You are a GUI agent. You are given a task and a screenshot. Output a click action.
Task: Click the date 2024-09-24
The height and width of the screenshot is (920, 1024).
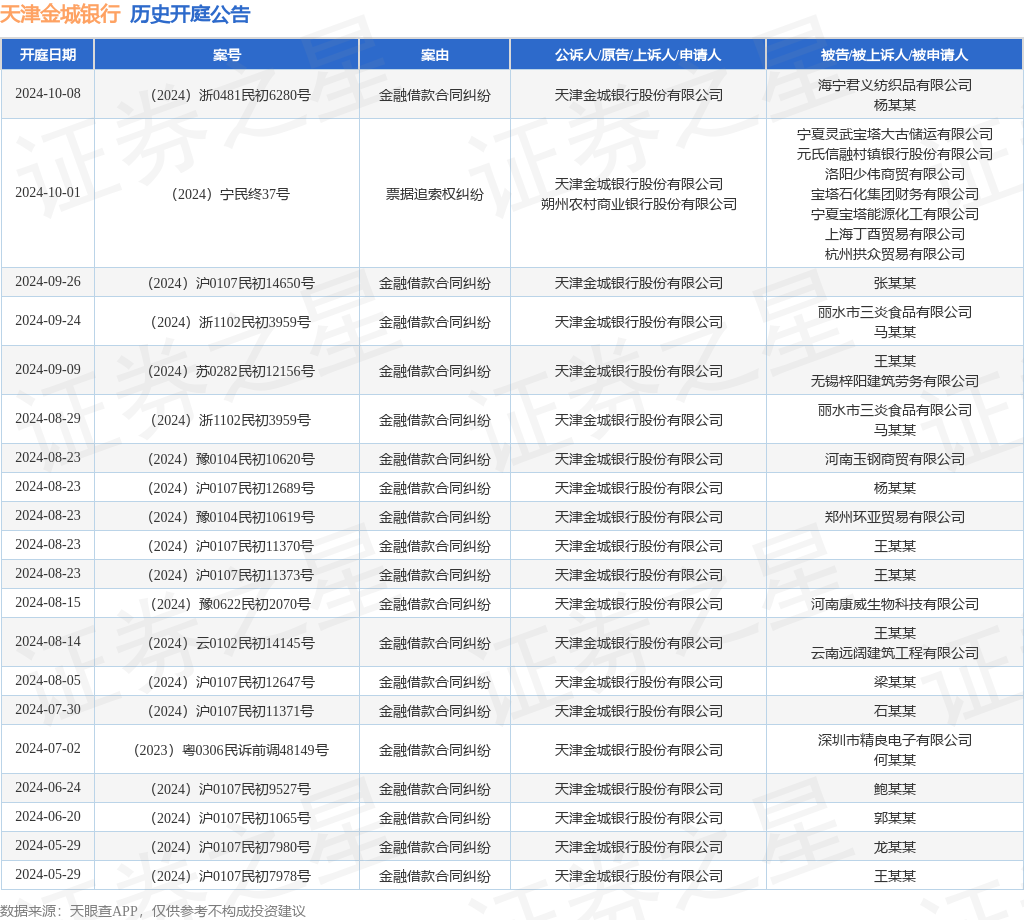point(48,321)
